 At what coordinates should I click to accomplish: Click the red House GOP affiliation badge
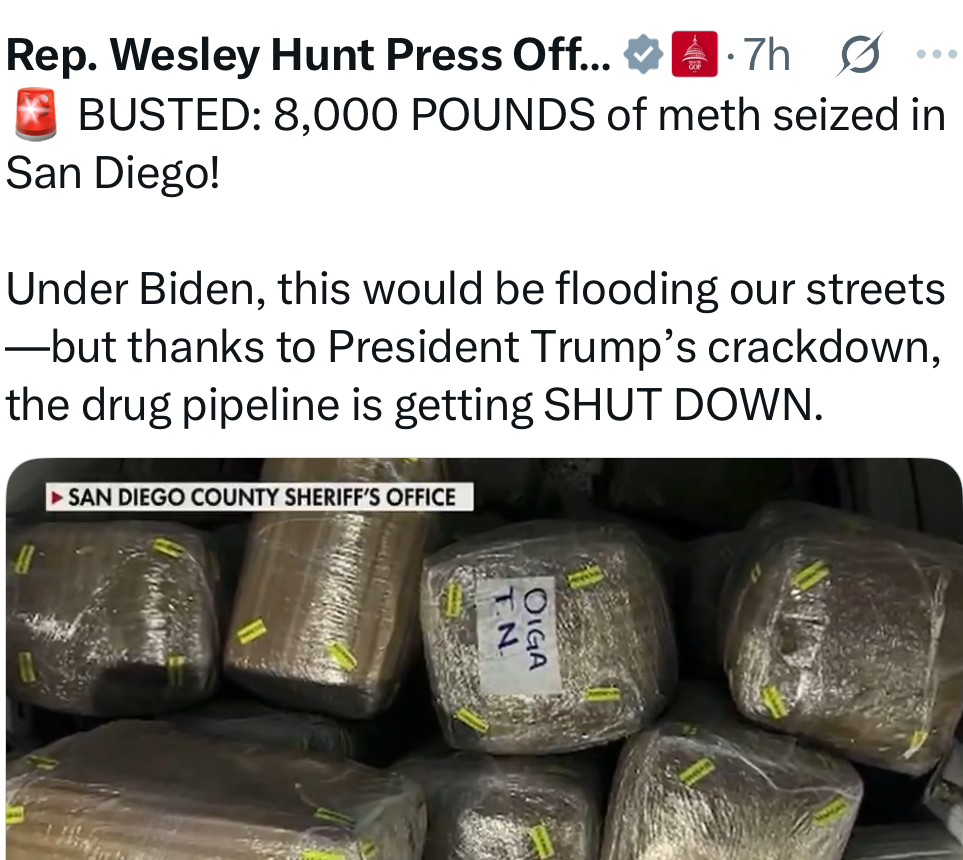pyautogui.click(x=695, y=54)
